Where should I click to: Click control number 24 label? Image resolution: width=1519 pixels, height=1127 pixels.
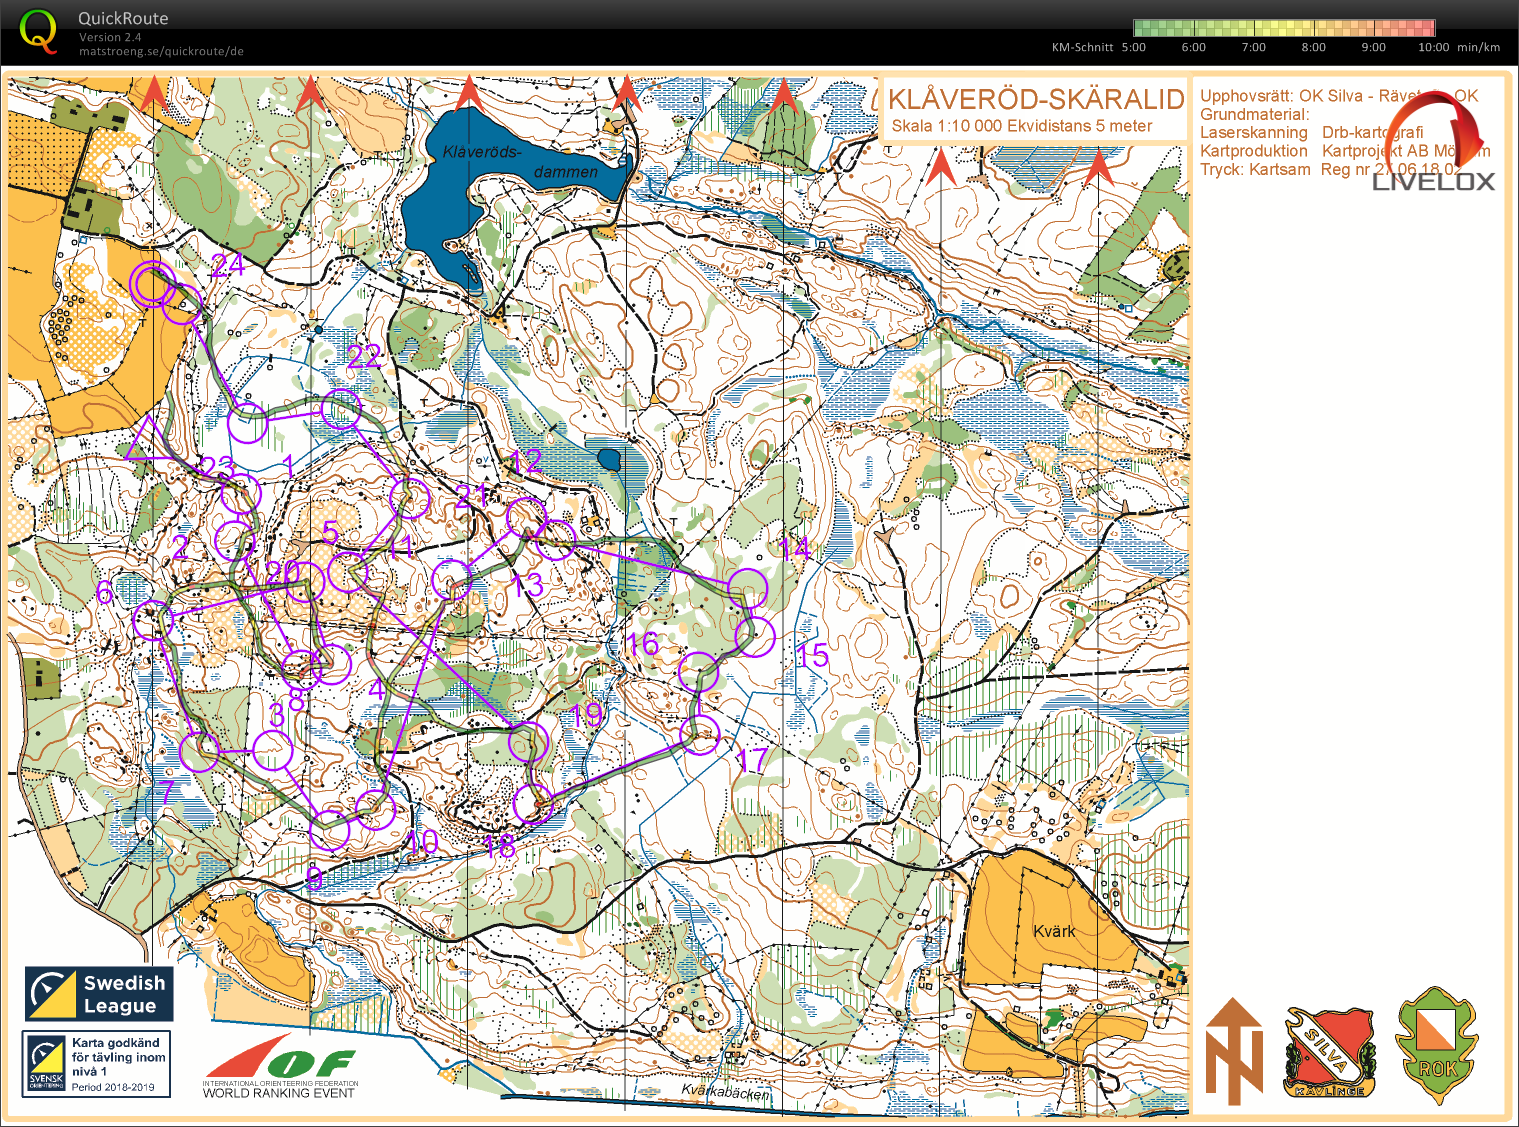228,264
